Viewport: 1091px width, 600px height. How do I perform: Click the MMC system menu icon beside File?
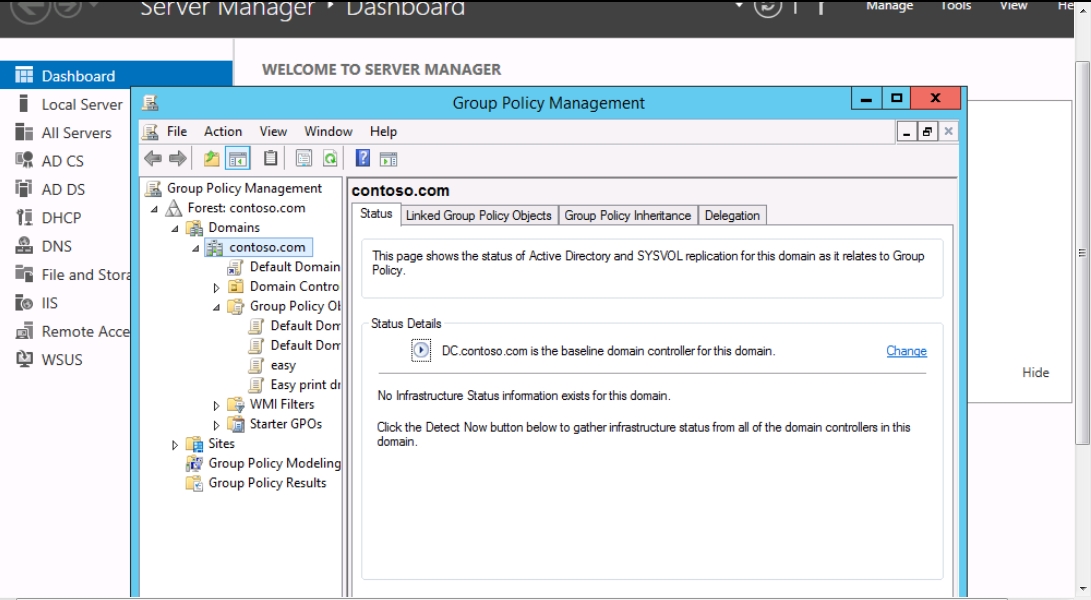(x=150, y=132)
